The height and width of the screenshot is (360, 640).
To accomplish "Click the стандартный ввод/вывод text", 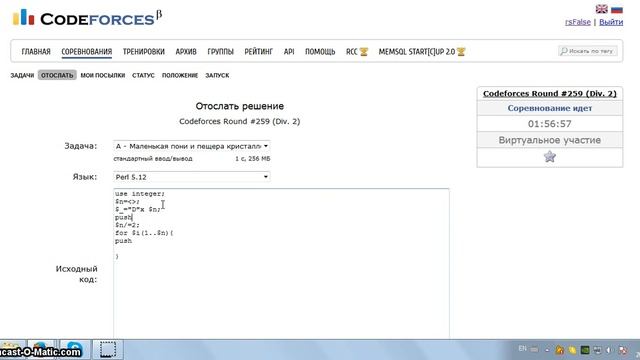I will (153, 159).
